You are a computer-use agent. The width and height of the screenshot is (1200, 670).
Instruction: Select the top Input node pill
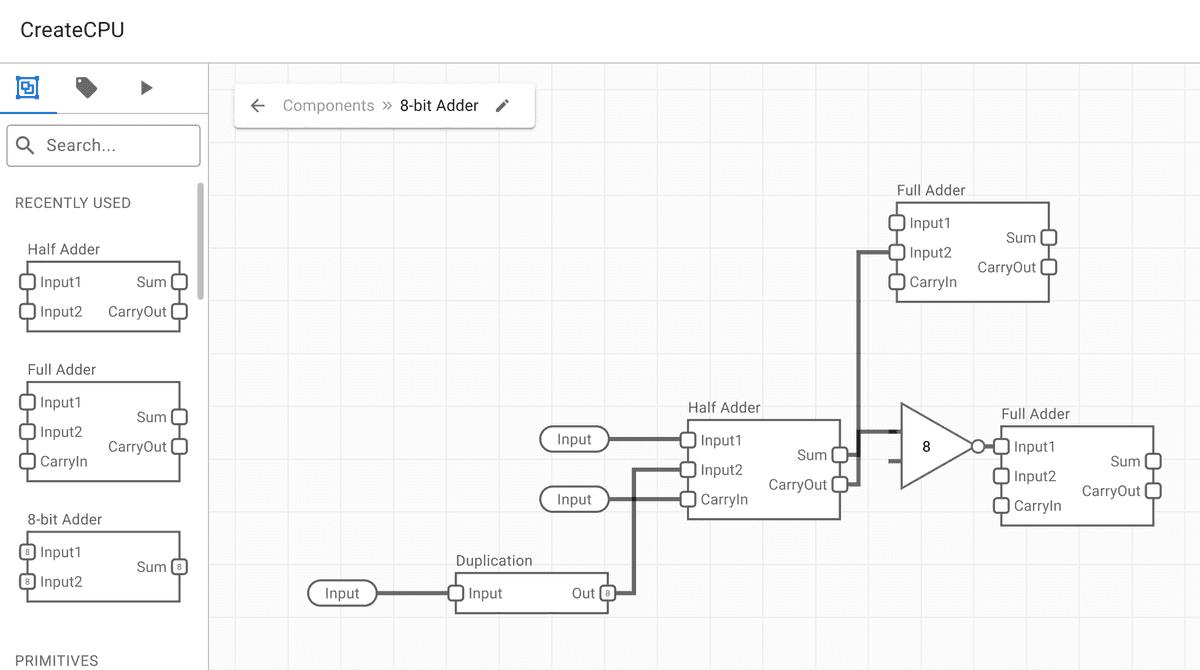[574, 439]
